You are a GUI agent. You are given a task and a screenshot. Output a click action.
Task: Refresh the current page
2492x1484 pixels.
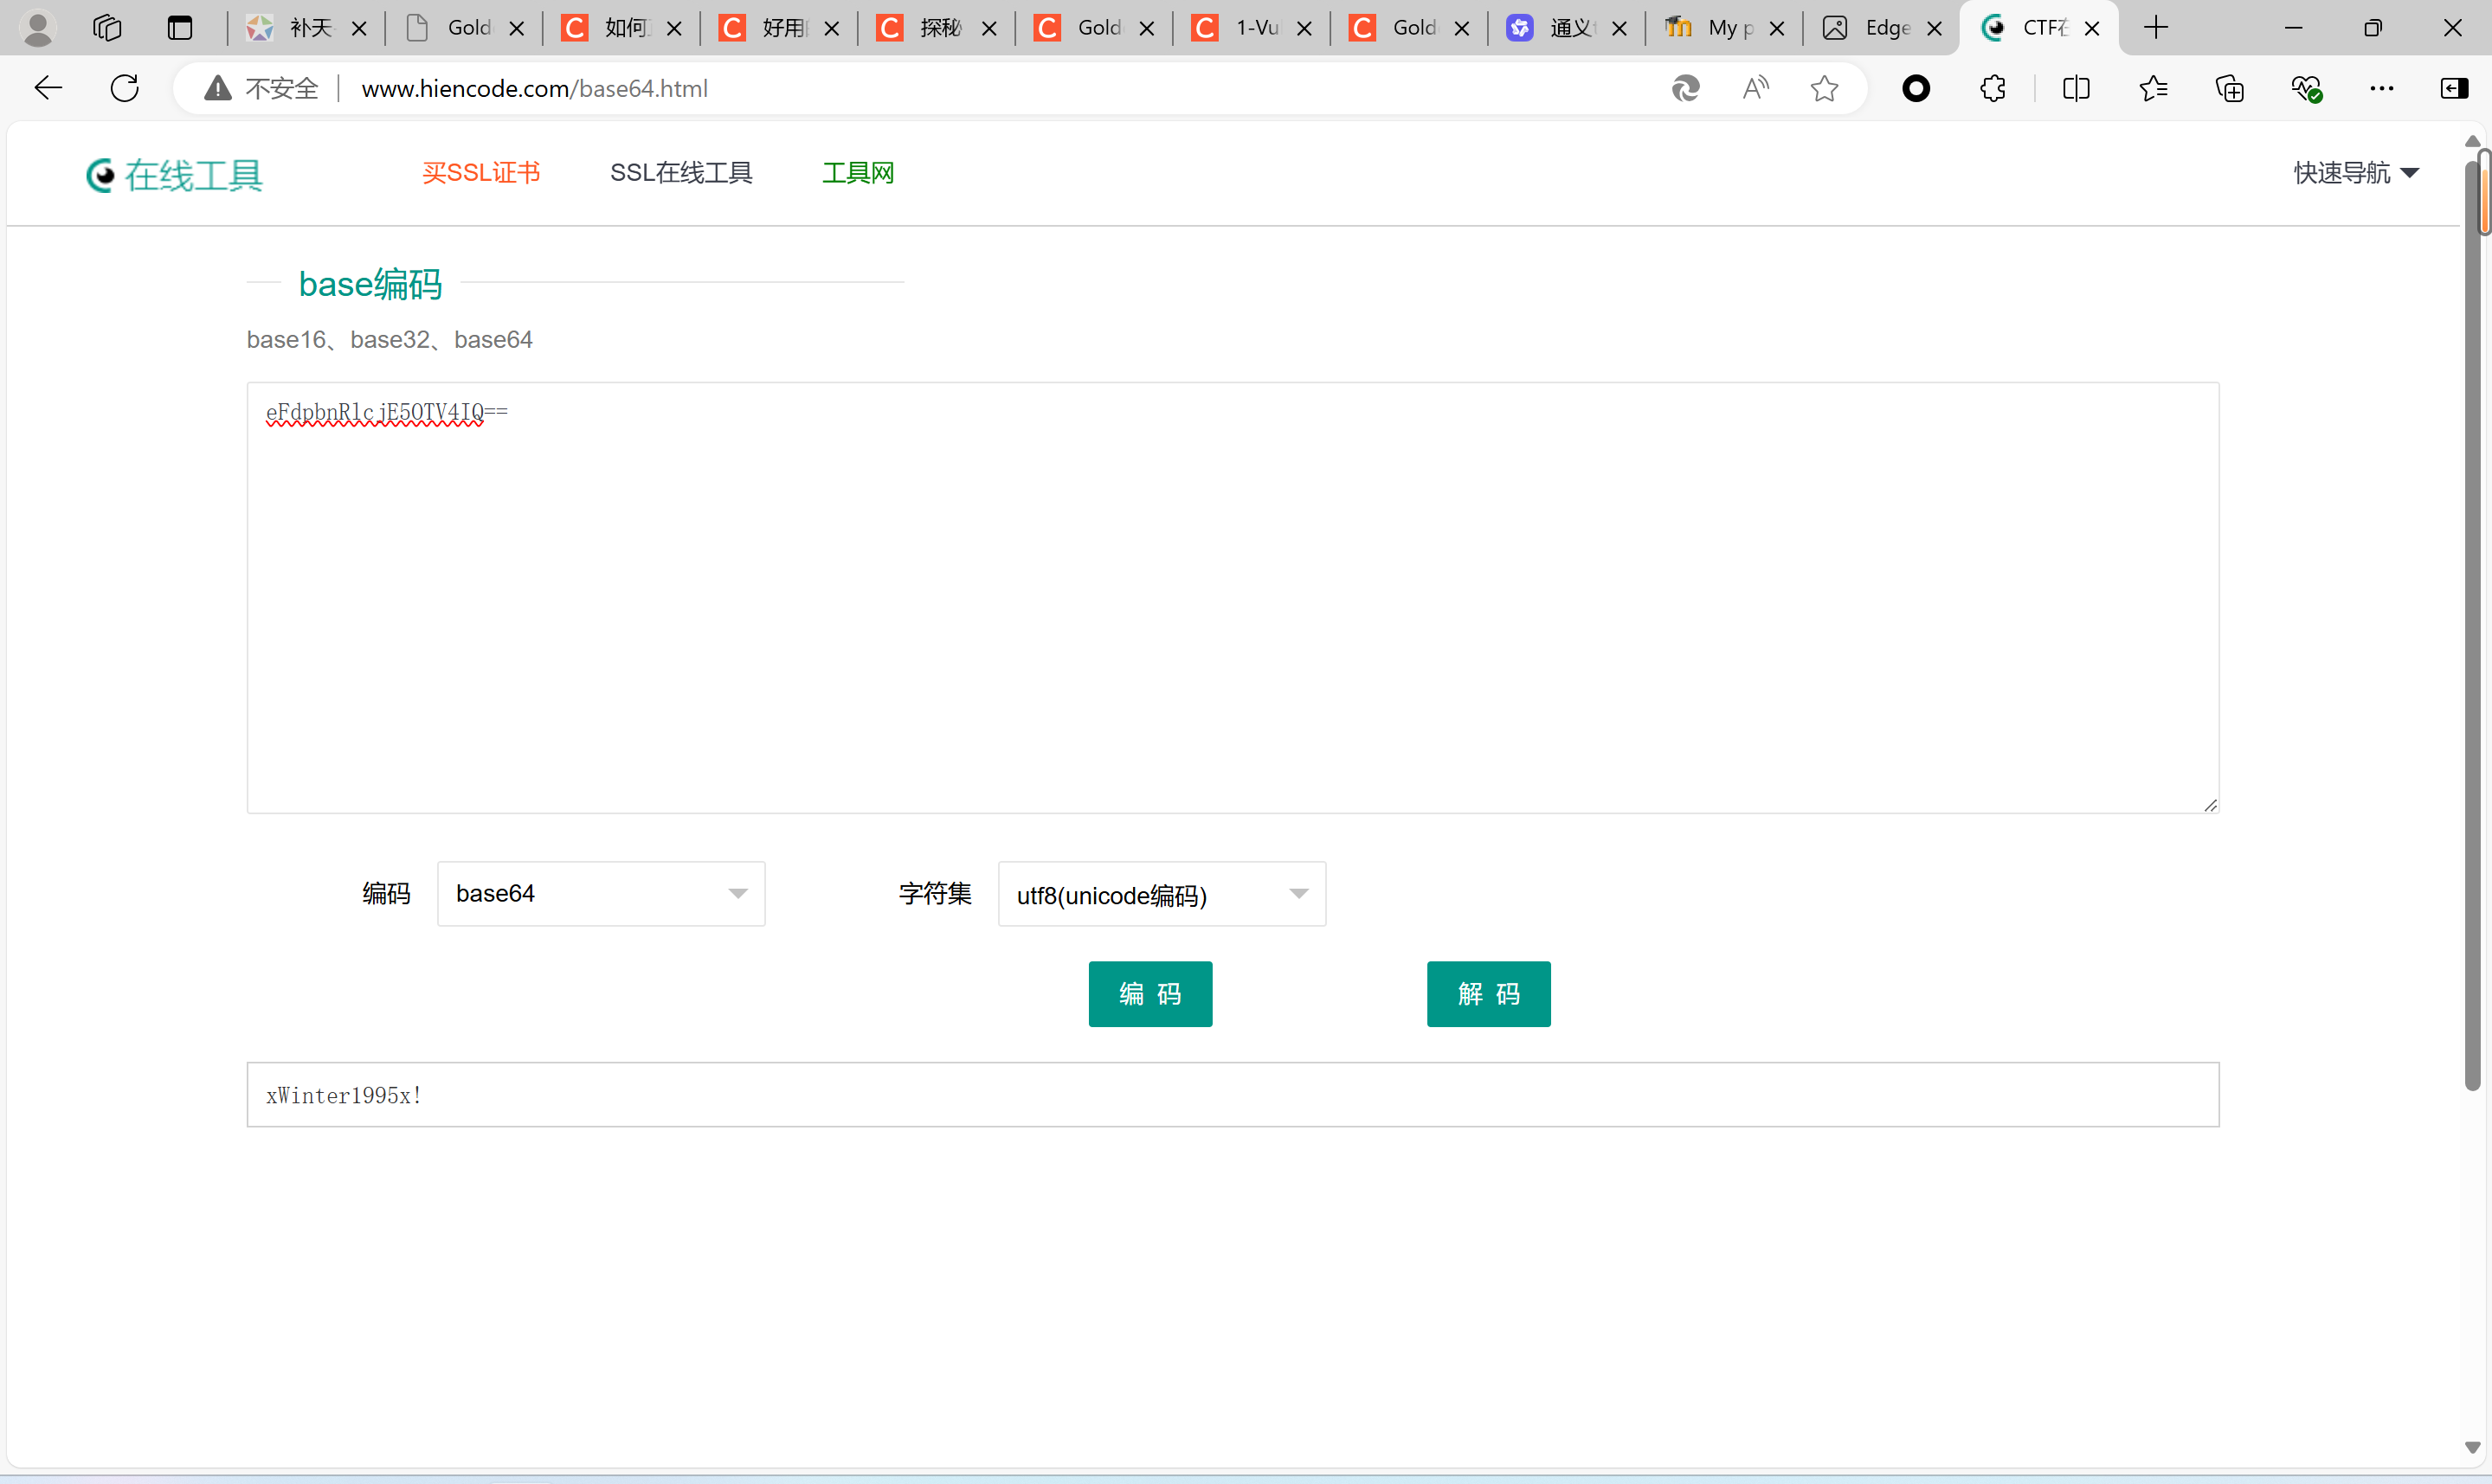[x=125, y=88]
